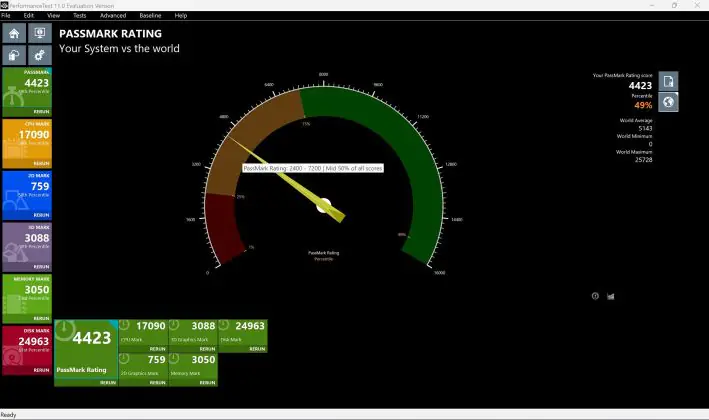Open the Baseline menu
This screenshot has height=420, width=709.
coord(150,15)
